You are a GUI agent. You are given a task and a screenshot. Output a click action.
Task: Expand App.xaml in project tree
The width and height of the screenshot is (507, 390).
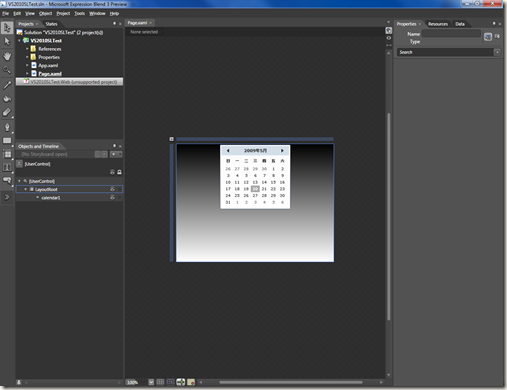(x=27, y=65)
